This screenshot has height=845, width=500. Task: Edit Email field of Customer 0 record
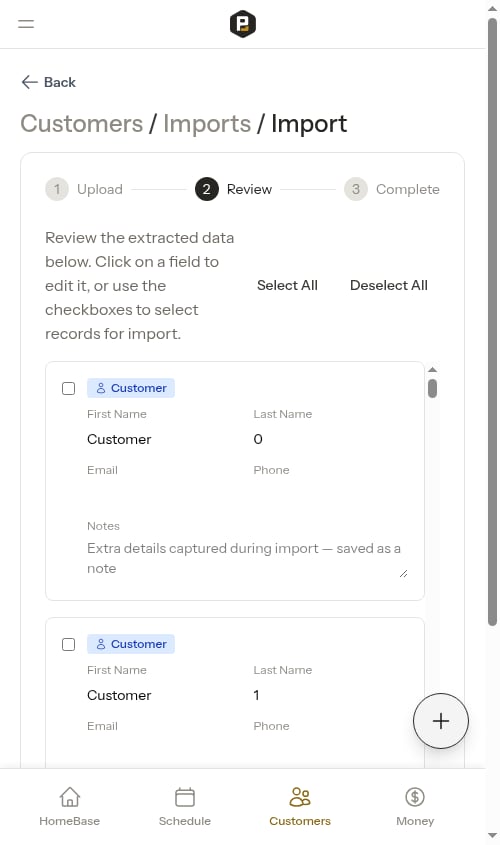pyautogui.click(x=164, y=495)
